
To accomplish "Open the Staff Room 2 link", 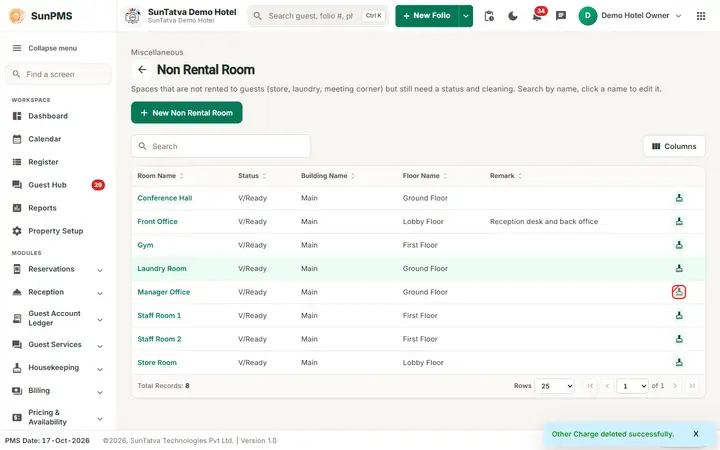I will click(x=159, y=339).
